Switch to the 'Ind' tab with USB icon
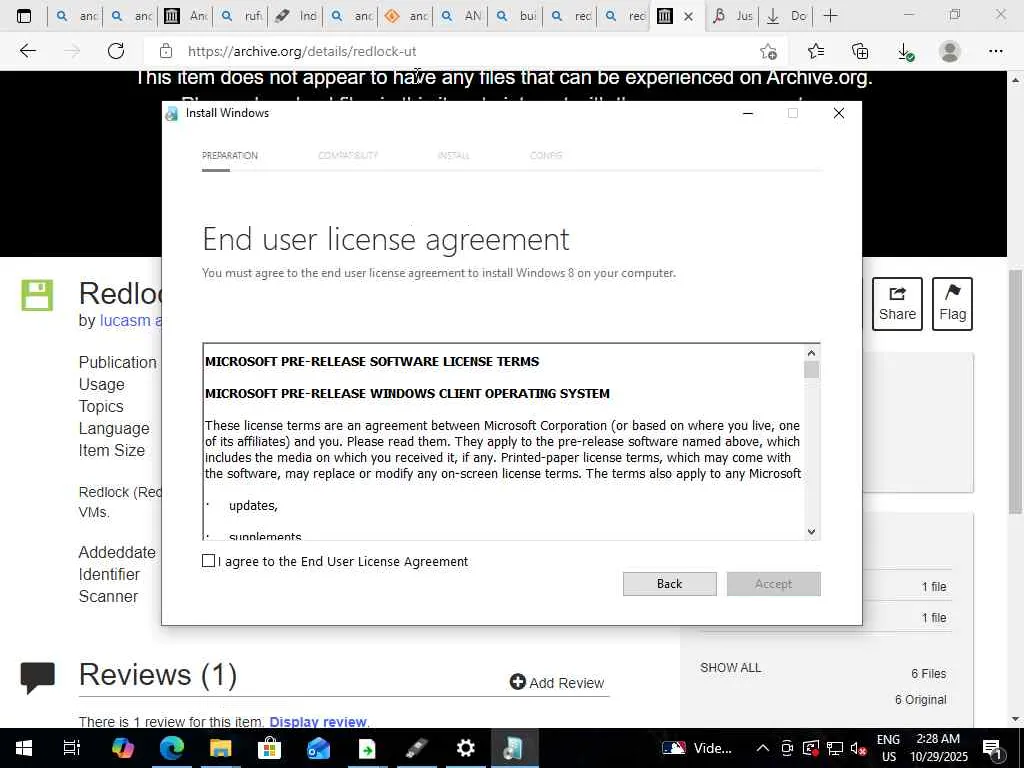Image resolution: width=1024 pixels, height=768 pixels. pyautogui.click(x=295, y=16)
